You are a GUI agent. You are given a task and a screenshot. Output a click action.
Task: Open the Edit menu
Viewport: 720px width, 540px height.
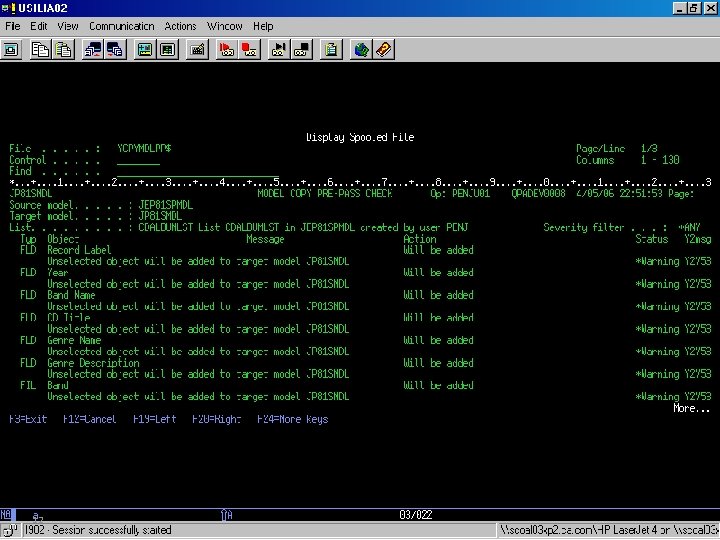[39, 26]
